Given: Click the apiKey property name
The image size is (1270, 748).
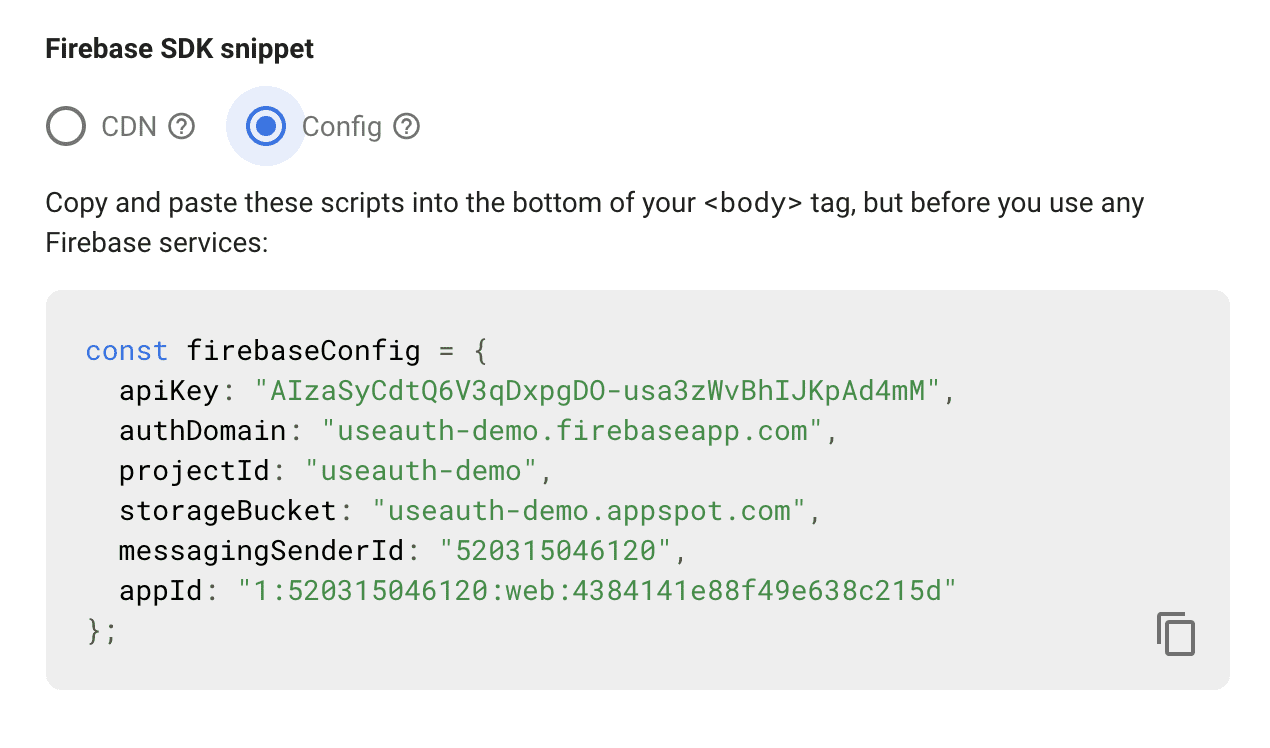Looking at the screenshot, I should pos(169,391).
